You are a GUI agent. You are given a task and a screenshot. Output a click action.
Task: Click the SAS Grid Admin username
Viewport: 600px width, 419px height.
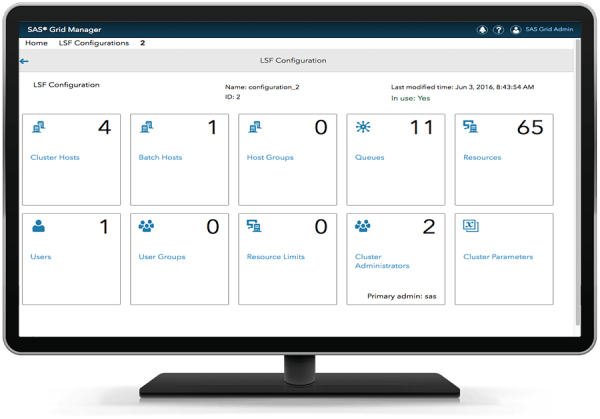[550, 30]
